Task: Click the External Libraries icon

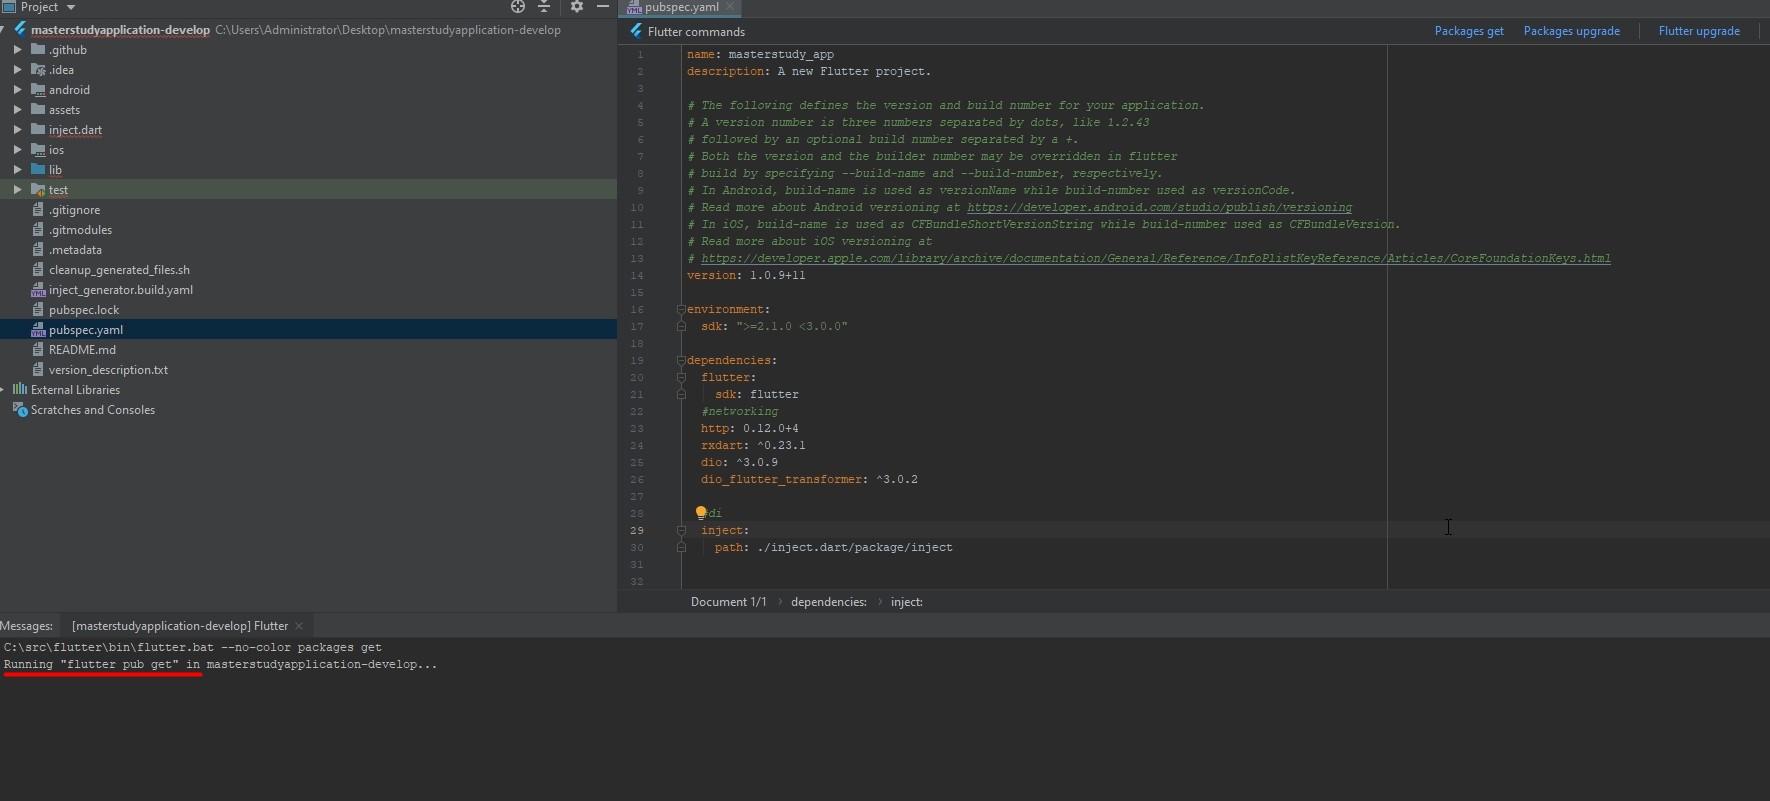Action: coord(19,390)
